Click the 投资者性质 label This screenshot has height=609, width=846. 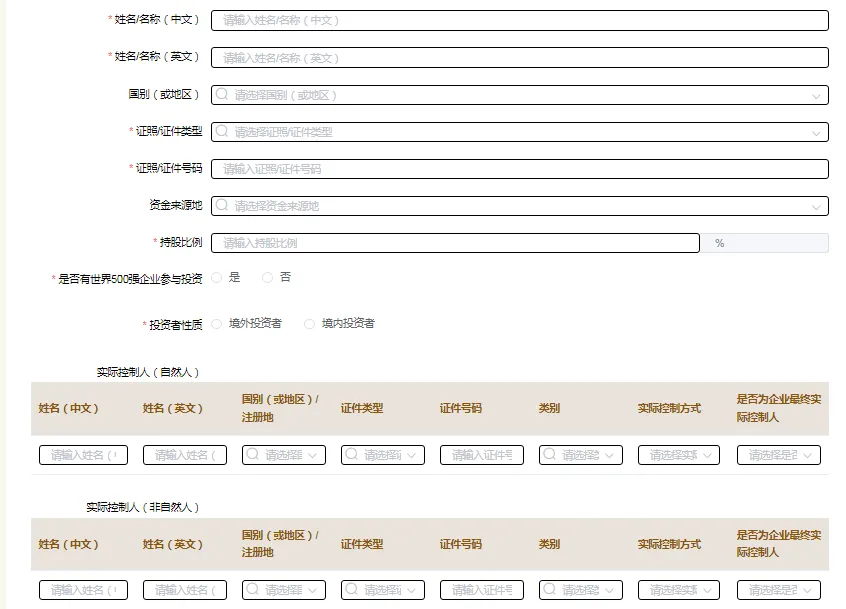(175, 325)
